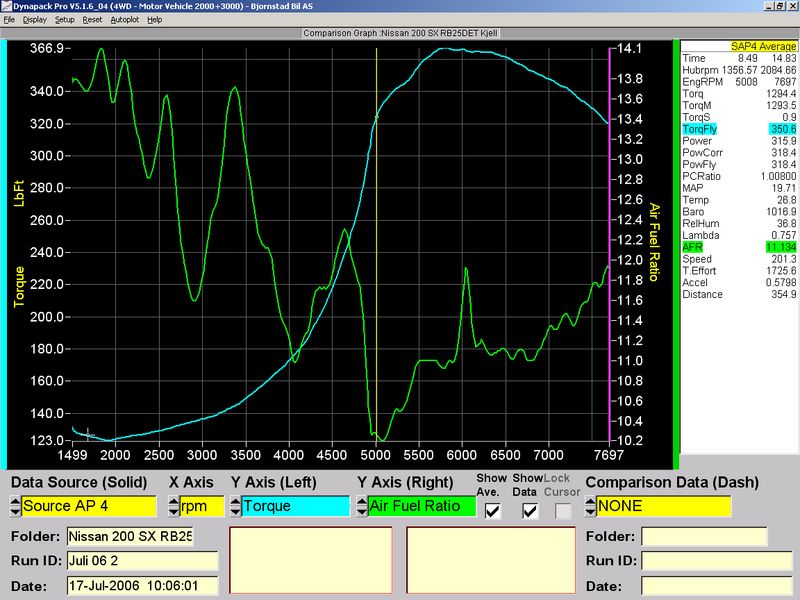Viewport: 800px width, 600px height.
Task: Click the Temp row in data panel
Action: coord(739,200)
